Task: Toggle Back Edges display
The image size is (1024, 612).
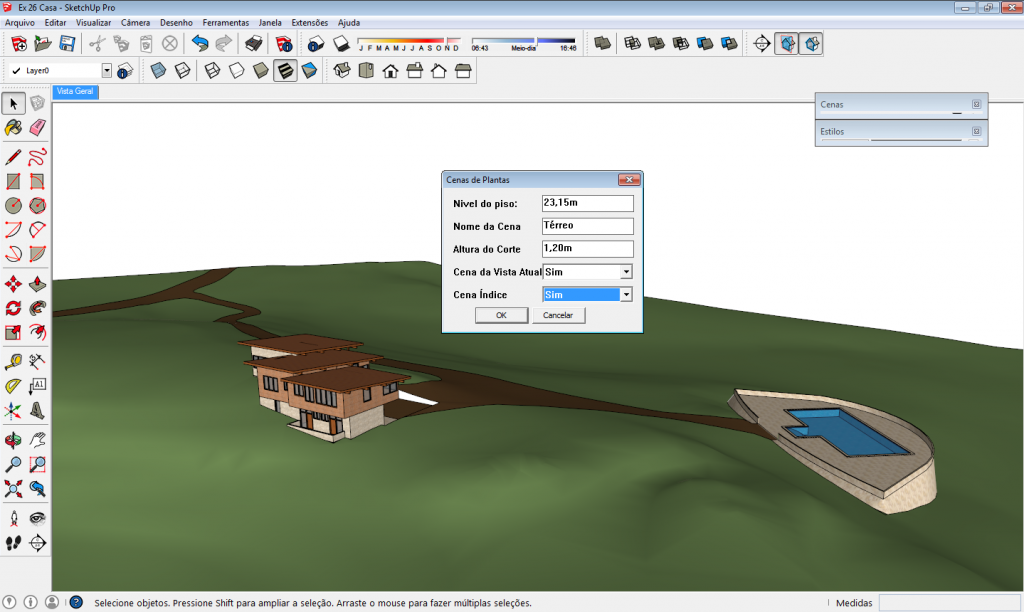Action: (x=182, y=71)
